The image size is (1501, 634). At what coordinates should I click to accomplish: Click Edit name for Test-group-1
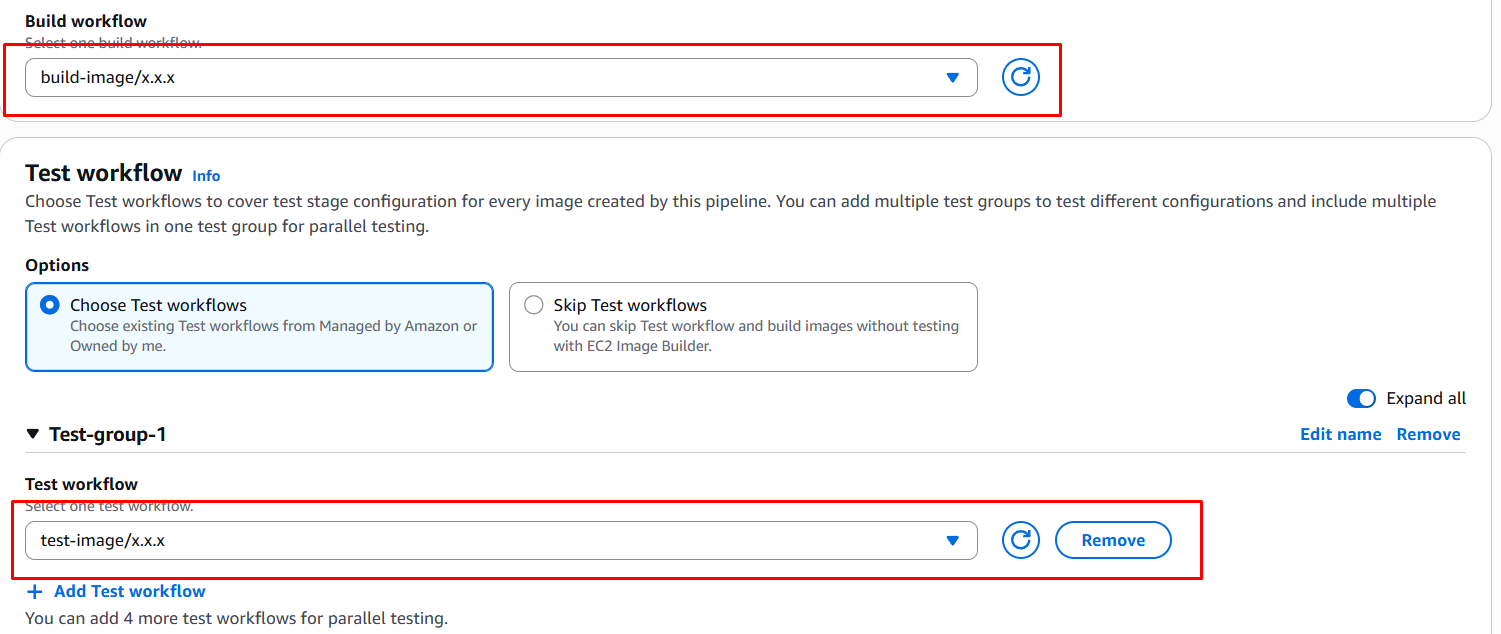pyautogui.click(x=1340, y=434)
